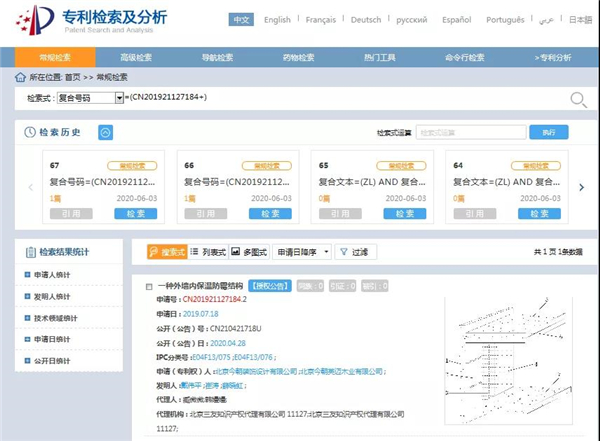Select 中文 language

click(241, 20)
